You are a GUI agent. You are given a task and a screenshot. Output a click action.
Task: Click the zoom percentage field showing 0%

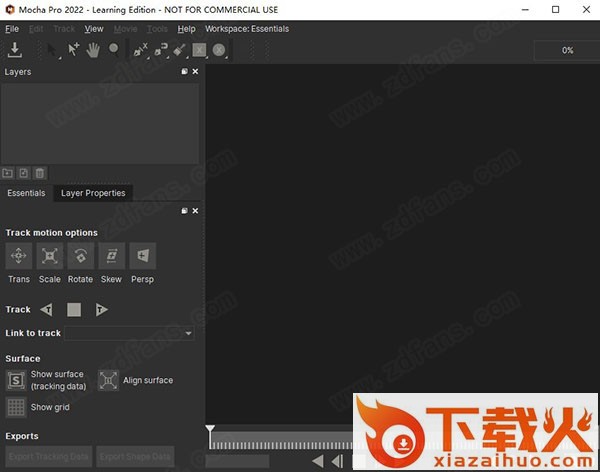566,50
